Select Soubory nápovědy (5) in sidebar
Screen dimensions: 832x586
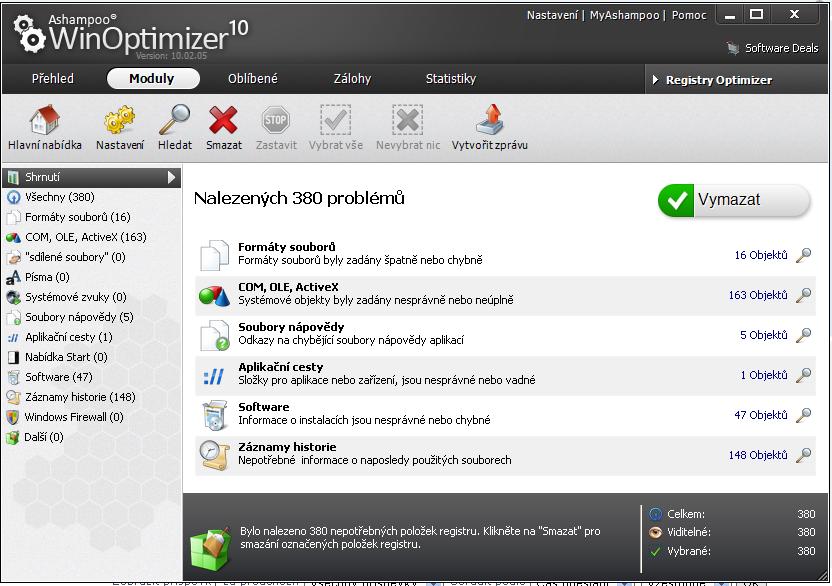[x=79, y=317]
